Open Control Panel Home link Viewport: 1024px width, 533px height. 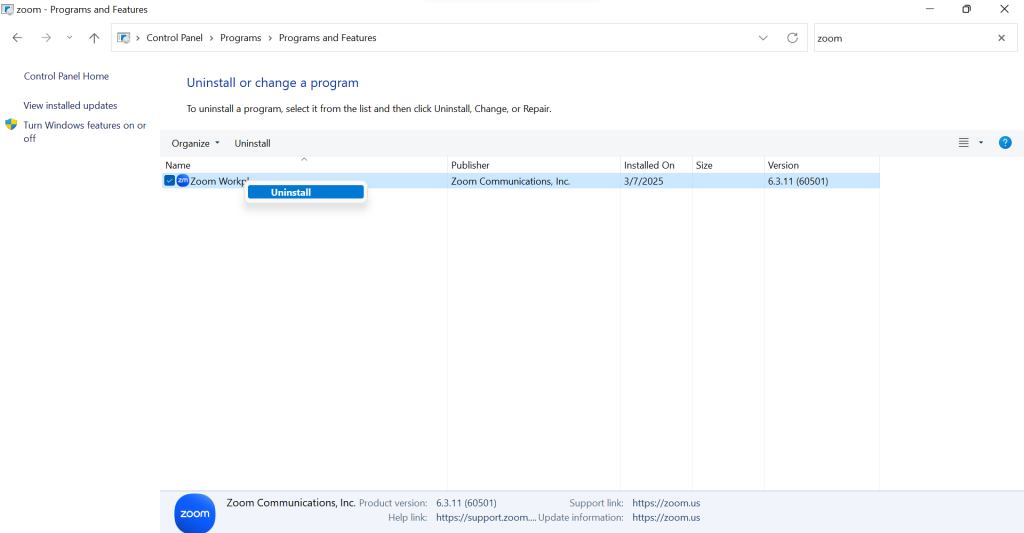click(x=67, y=76)
